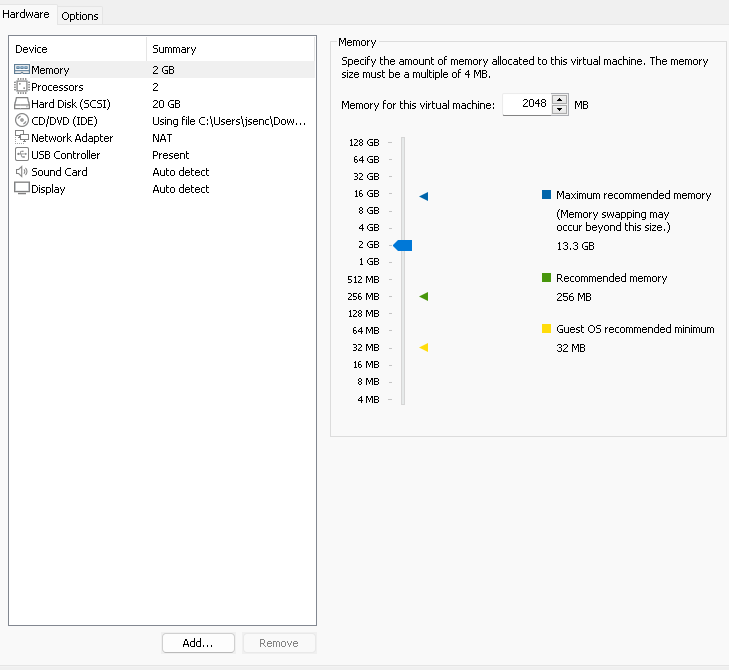Screen dimensions: 729x670
Task: Click the NAT network summary value
Action: 162,138
